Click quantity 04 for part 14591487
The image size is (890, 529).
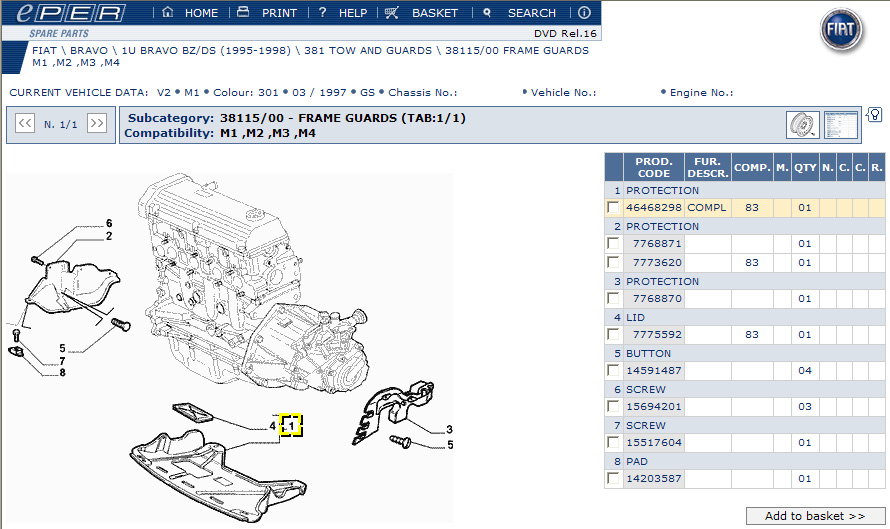click(805, 371)
